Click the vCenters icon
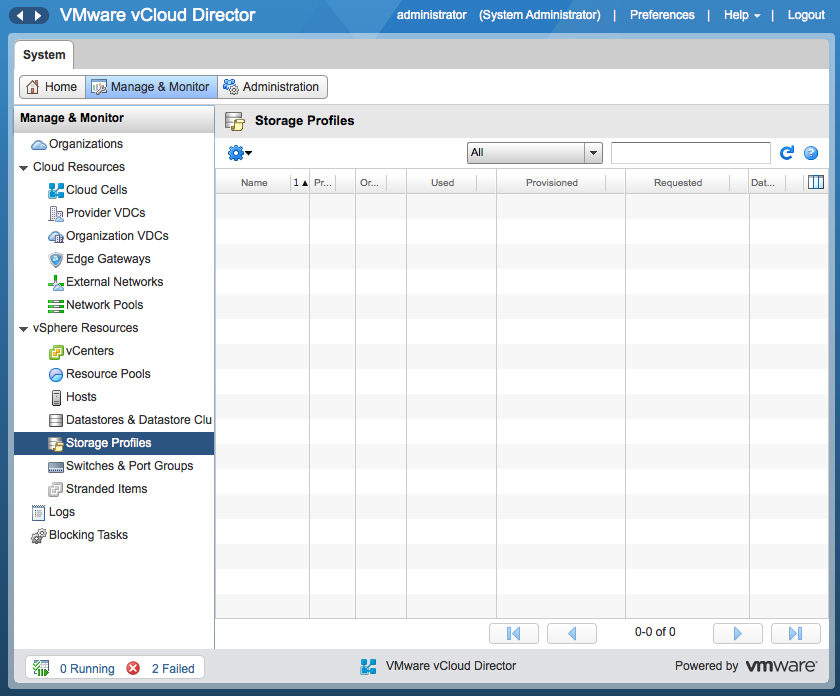Image resolution: width=840 pixels, height=696 pixels. 56,351
